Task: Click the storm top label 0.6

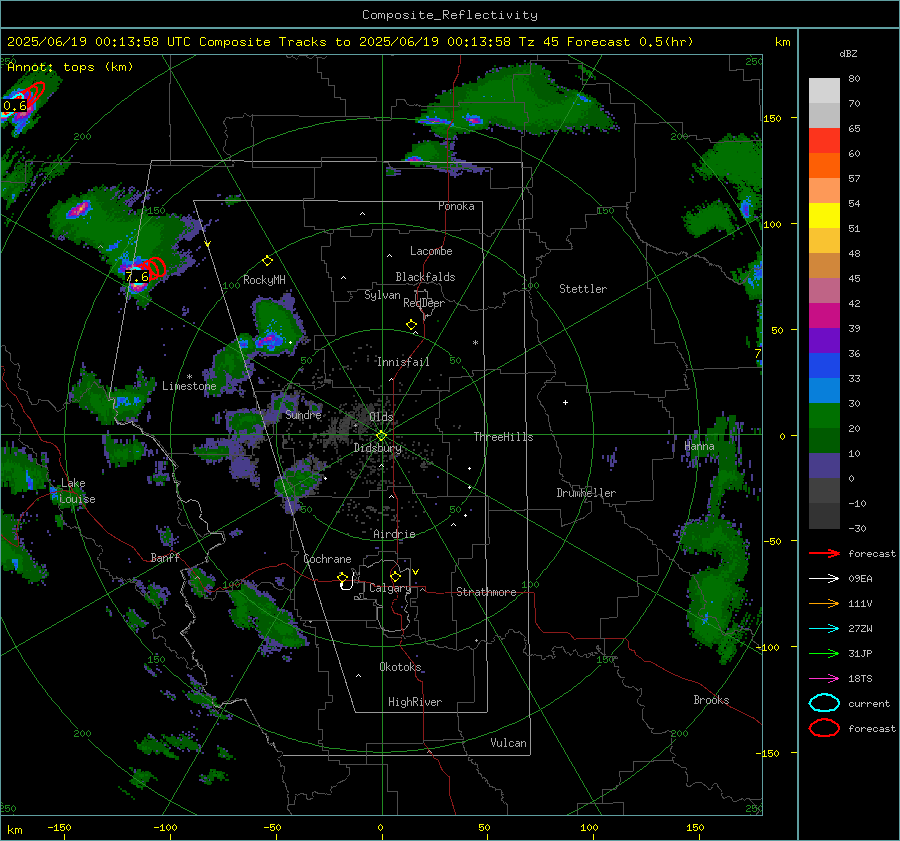Action: pyautogui.click(x=14, y=106)
